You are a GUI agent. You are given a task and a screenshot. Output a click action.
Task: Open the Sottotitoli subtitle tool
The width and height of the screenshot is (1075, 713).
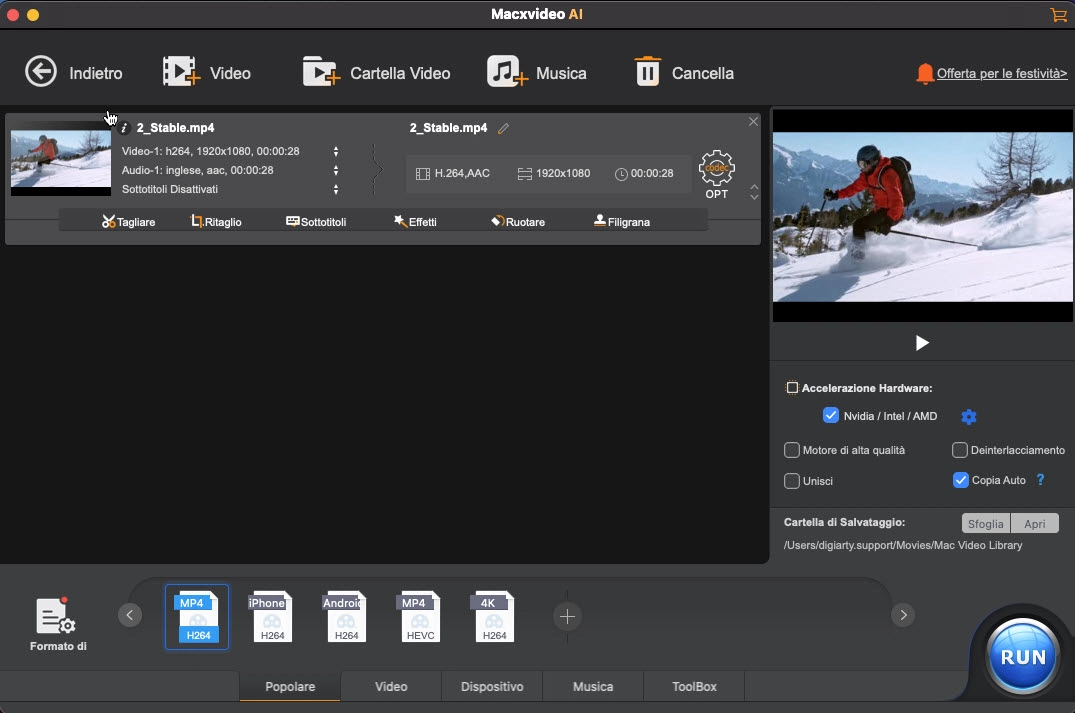[x=316, y=221]
